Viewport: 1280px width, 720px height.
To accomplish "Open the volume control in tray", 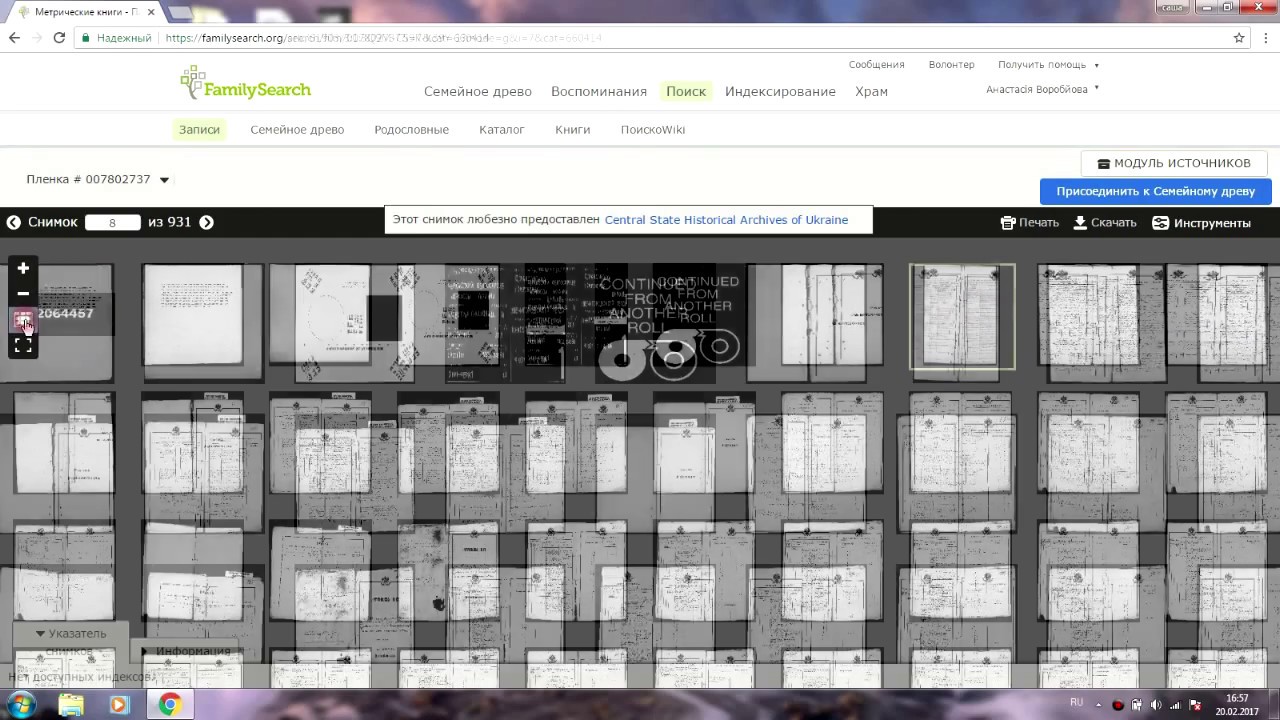I will pyautogui.click(x=1156, y=705).
